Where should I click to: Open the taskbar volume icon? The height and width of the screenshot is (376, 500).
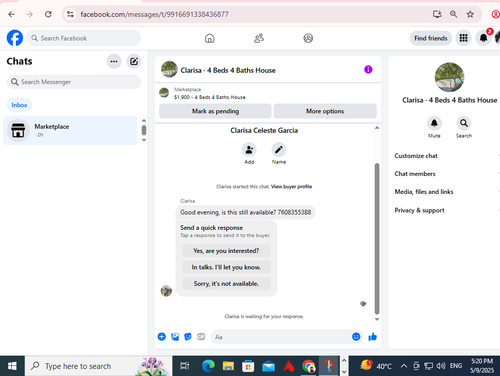click(x=441, y=366)
